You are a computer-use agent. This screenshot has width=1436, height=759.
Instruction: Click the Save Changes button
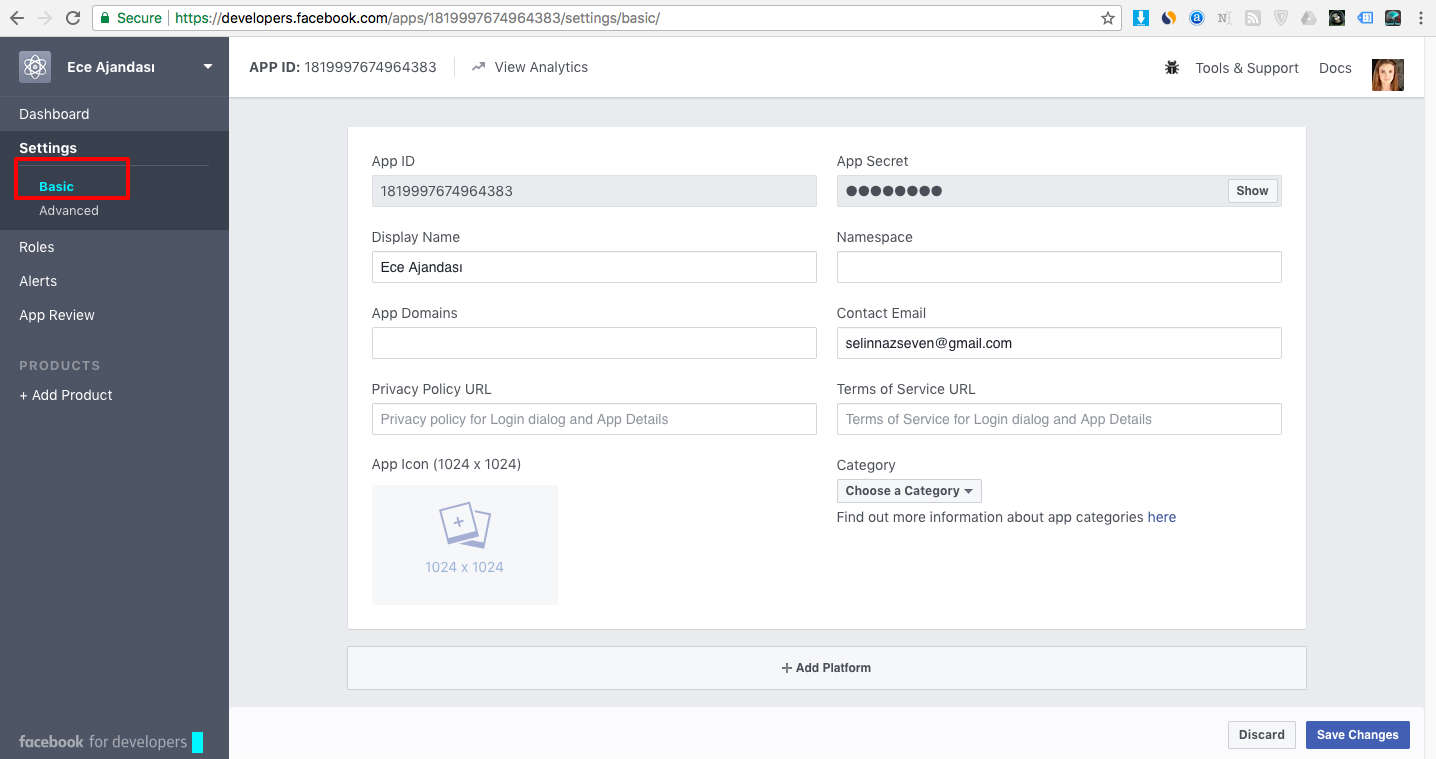(x=1357, y=735)
